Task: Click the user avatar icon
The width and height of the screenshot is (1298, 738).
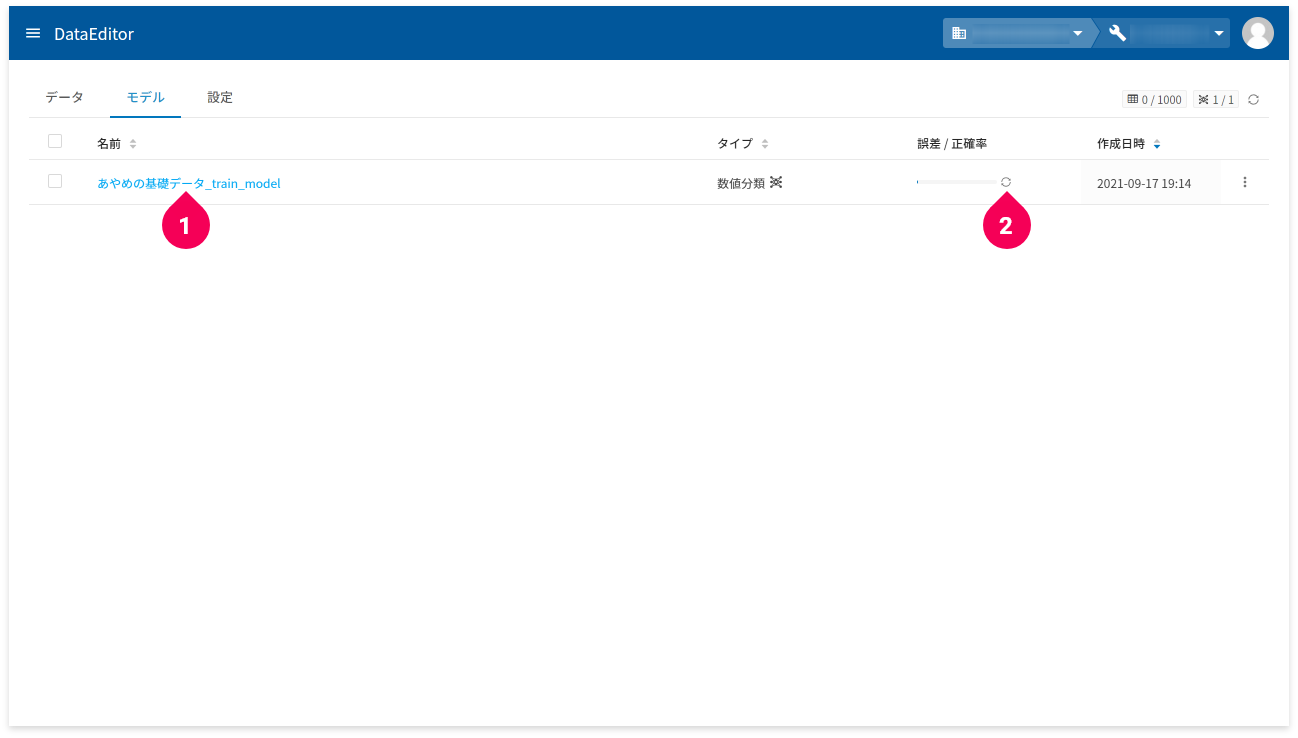Action: click(1257, 33)
